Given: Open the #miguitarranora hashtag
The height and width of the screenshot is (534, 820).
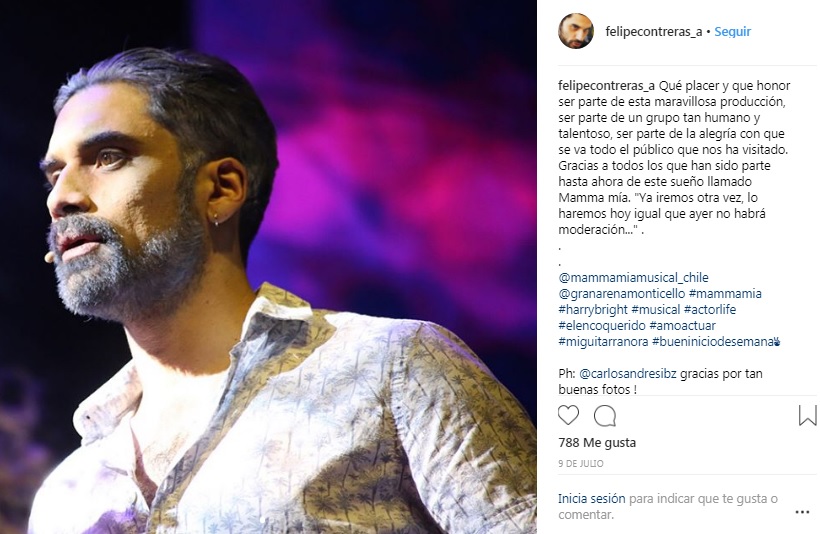Looking at the screenshot, I should point(603,342).
